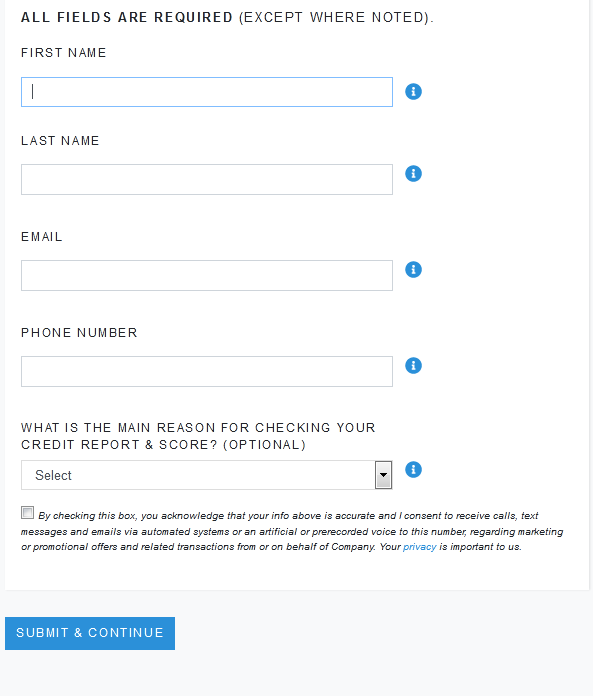Click the EMAIL field label
593x696 pixels.
tap(42, 237)
